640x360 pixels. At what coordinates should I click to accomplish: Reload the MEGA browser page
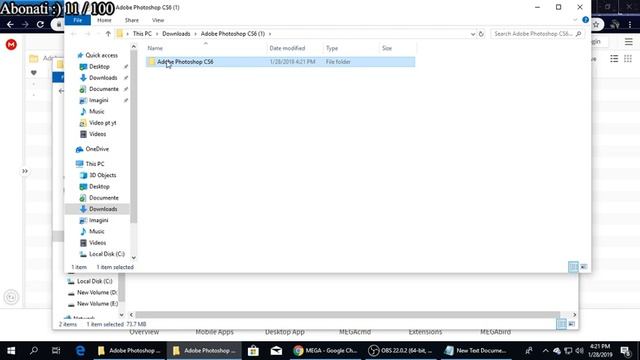click(40, 24)
